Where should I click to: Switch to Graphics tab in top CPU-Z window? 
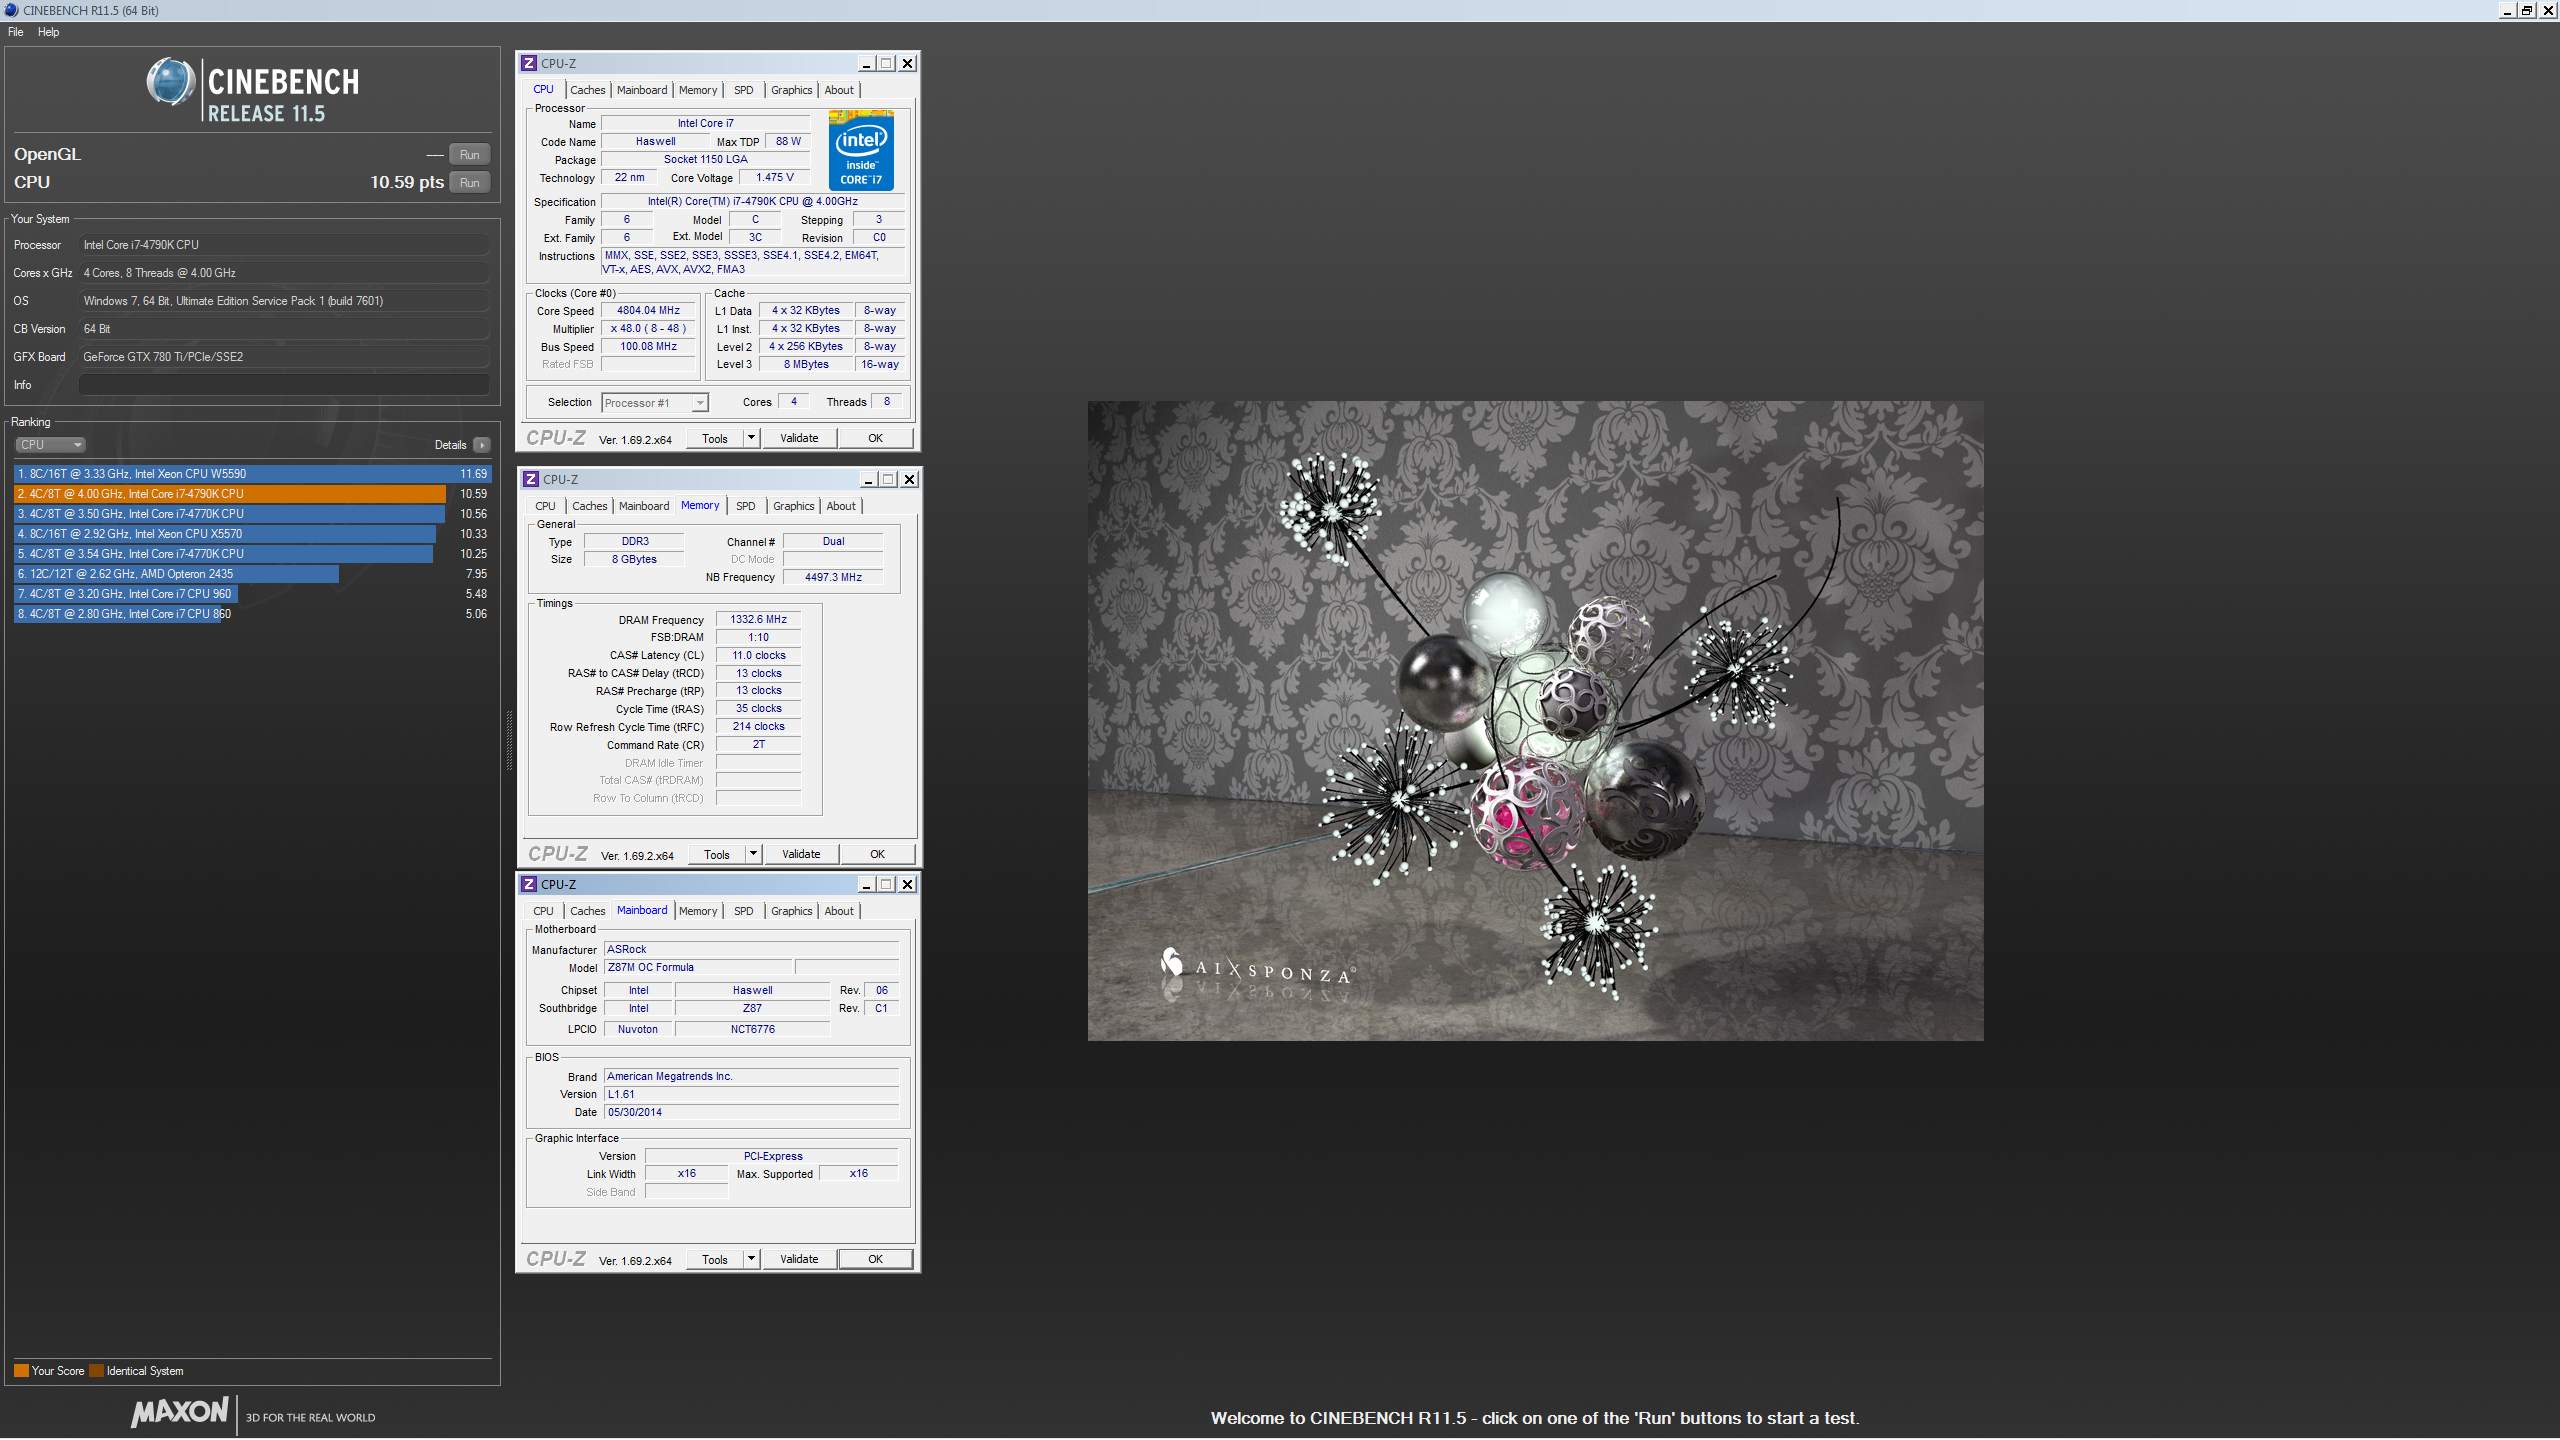coord(791,90)
